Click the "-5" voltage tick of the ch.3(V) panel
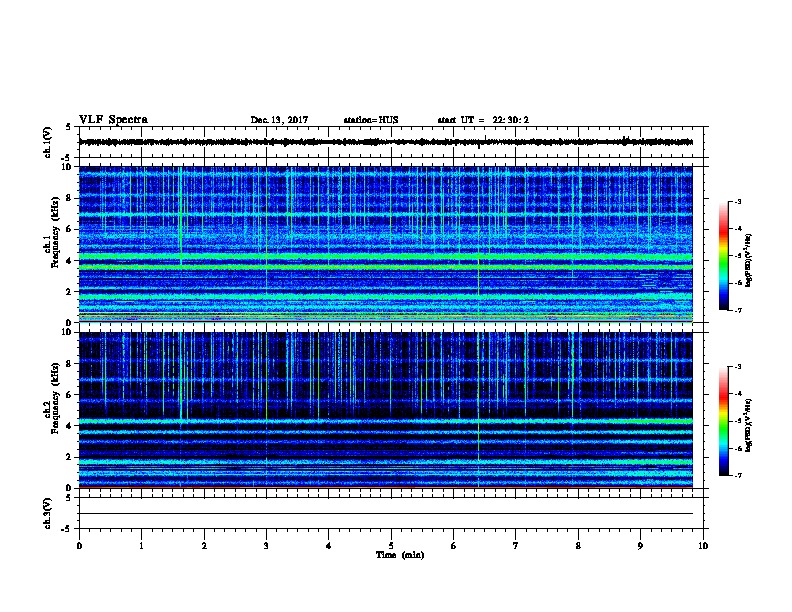The image size is (792, 612). [66, 529]
